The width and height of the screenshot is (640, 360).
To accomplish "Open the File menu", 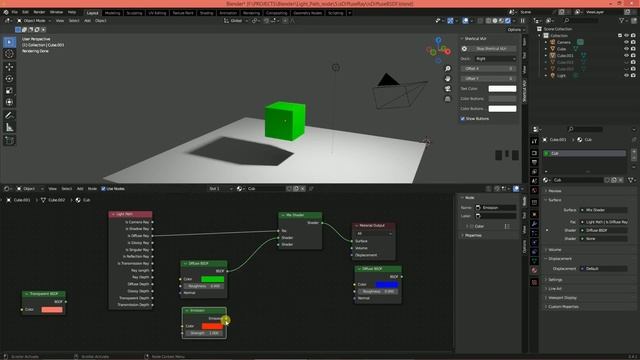I will coord(15,12).
